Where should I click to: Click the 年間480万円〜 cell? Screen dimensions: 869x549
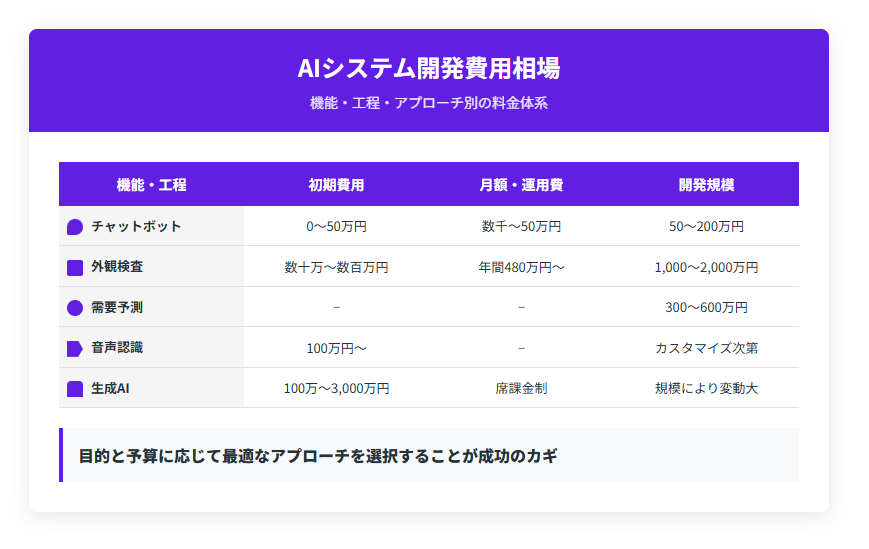pyautogui.click(x=521, y=268)
